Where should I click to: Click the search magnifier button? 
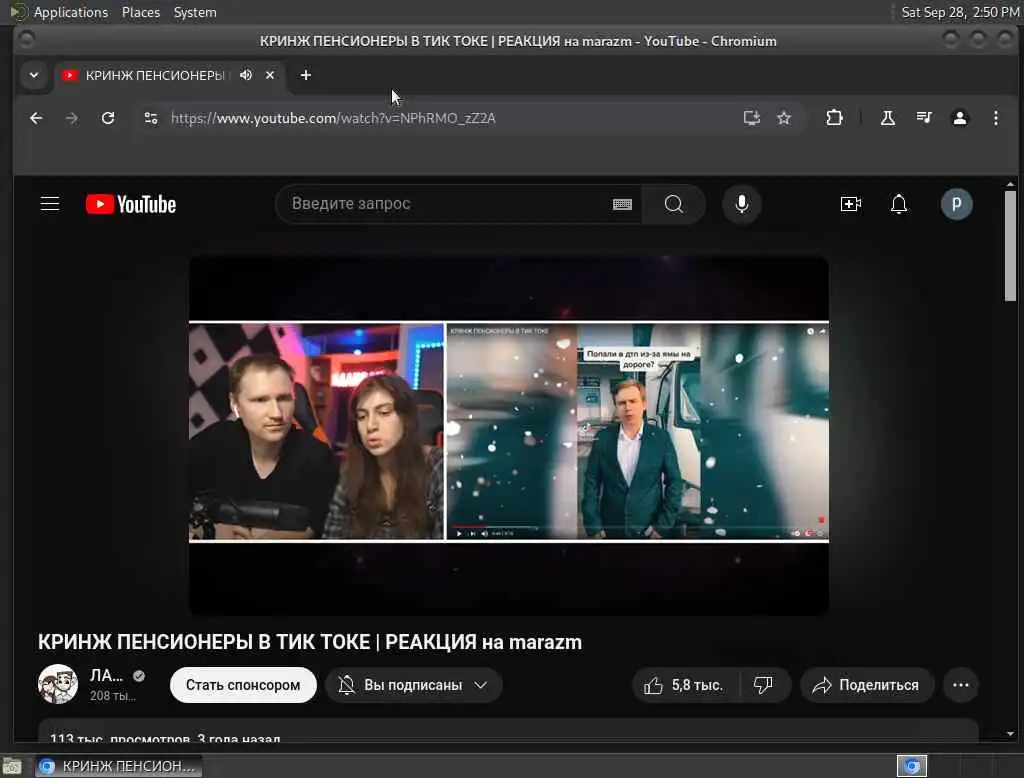pos(673,204)
